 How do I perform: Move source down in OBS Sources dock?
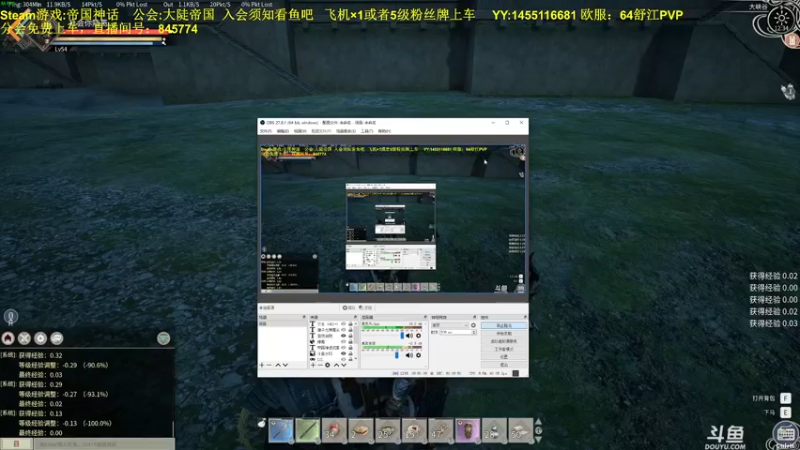(x=344, y=365)
